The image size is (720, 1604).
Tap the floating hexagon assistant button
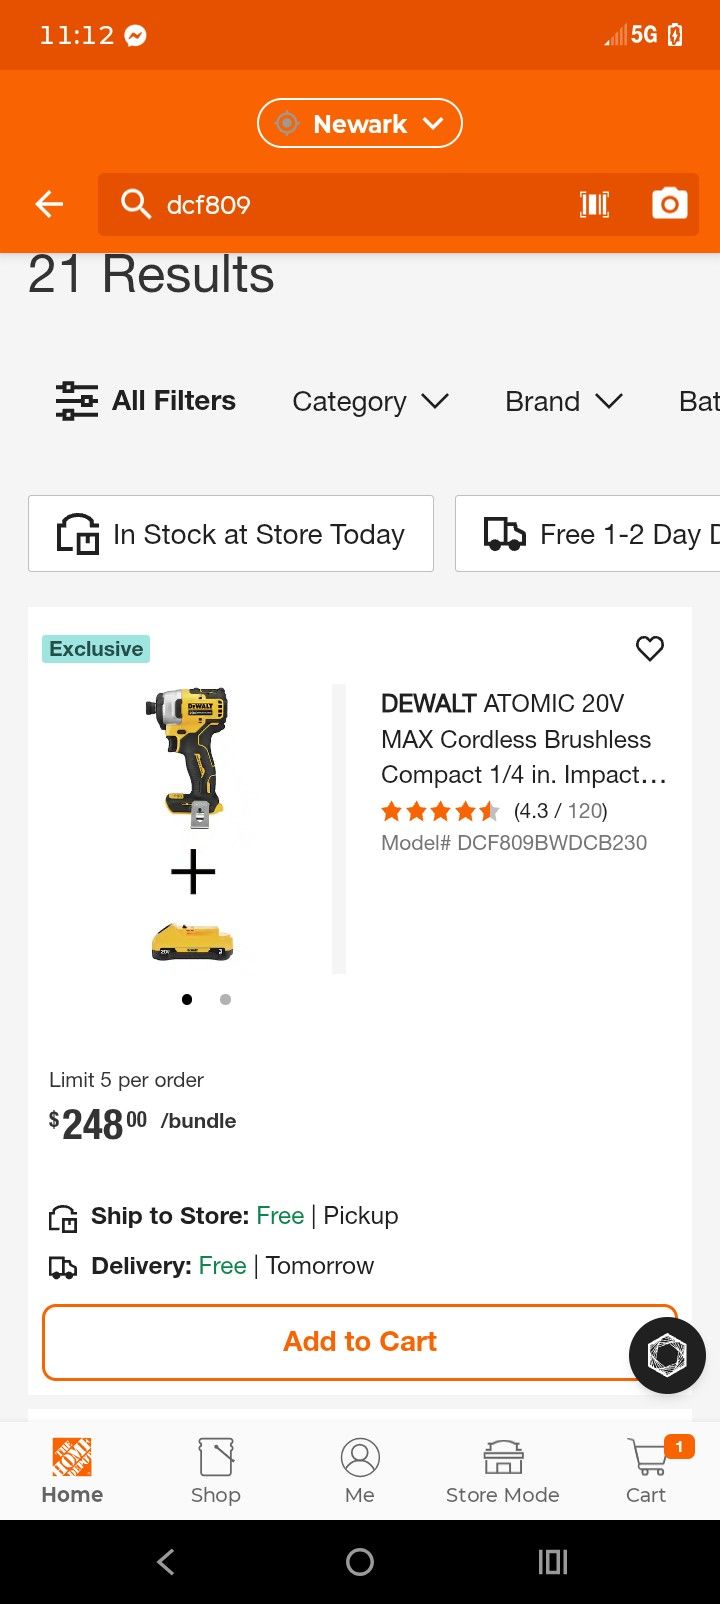(667, 1355)
